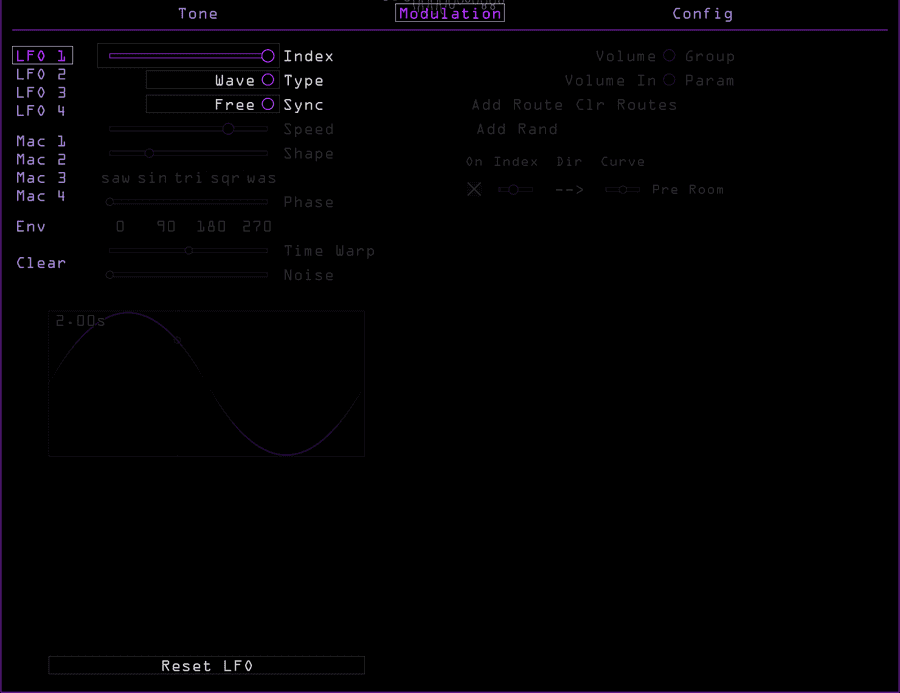Toggle the Volume In Param switch
This screenshot has height=693, width=900.
(669, 80)
